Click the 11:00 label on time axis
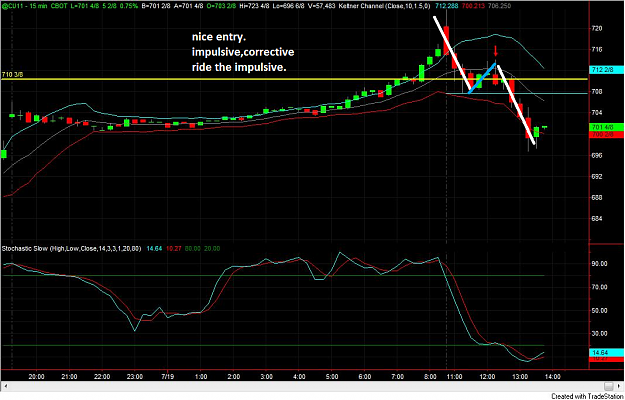625x400 pixels. click(x=454, y=376)
